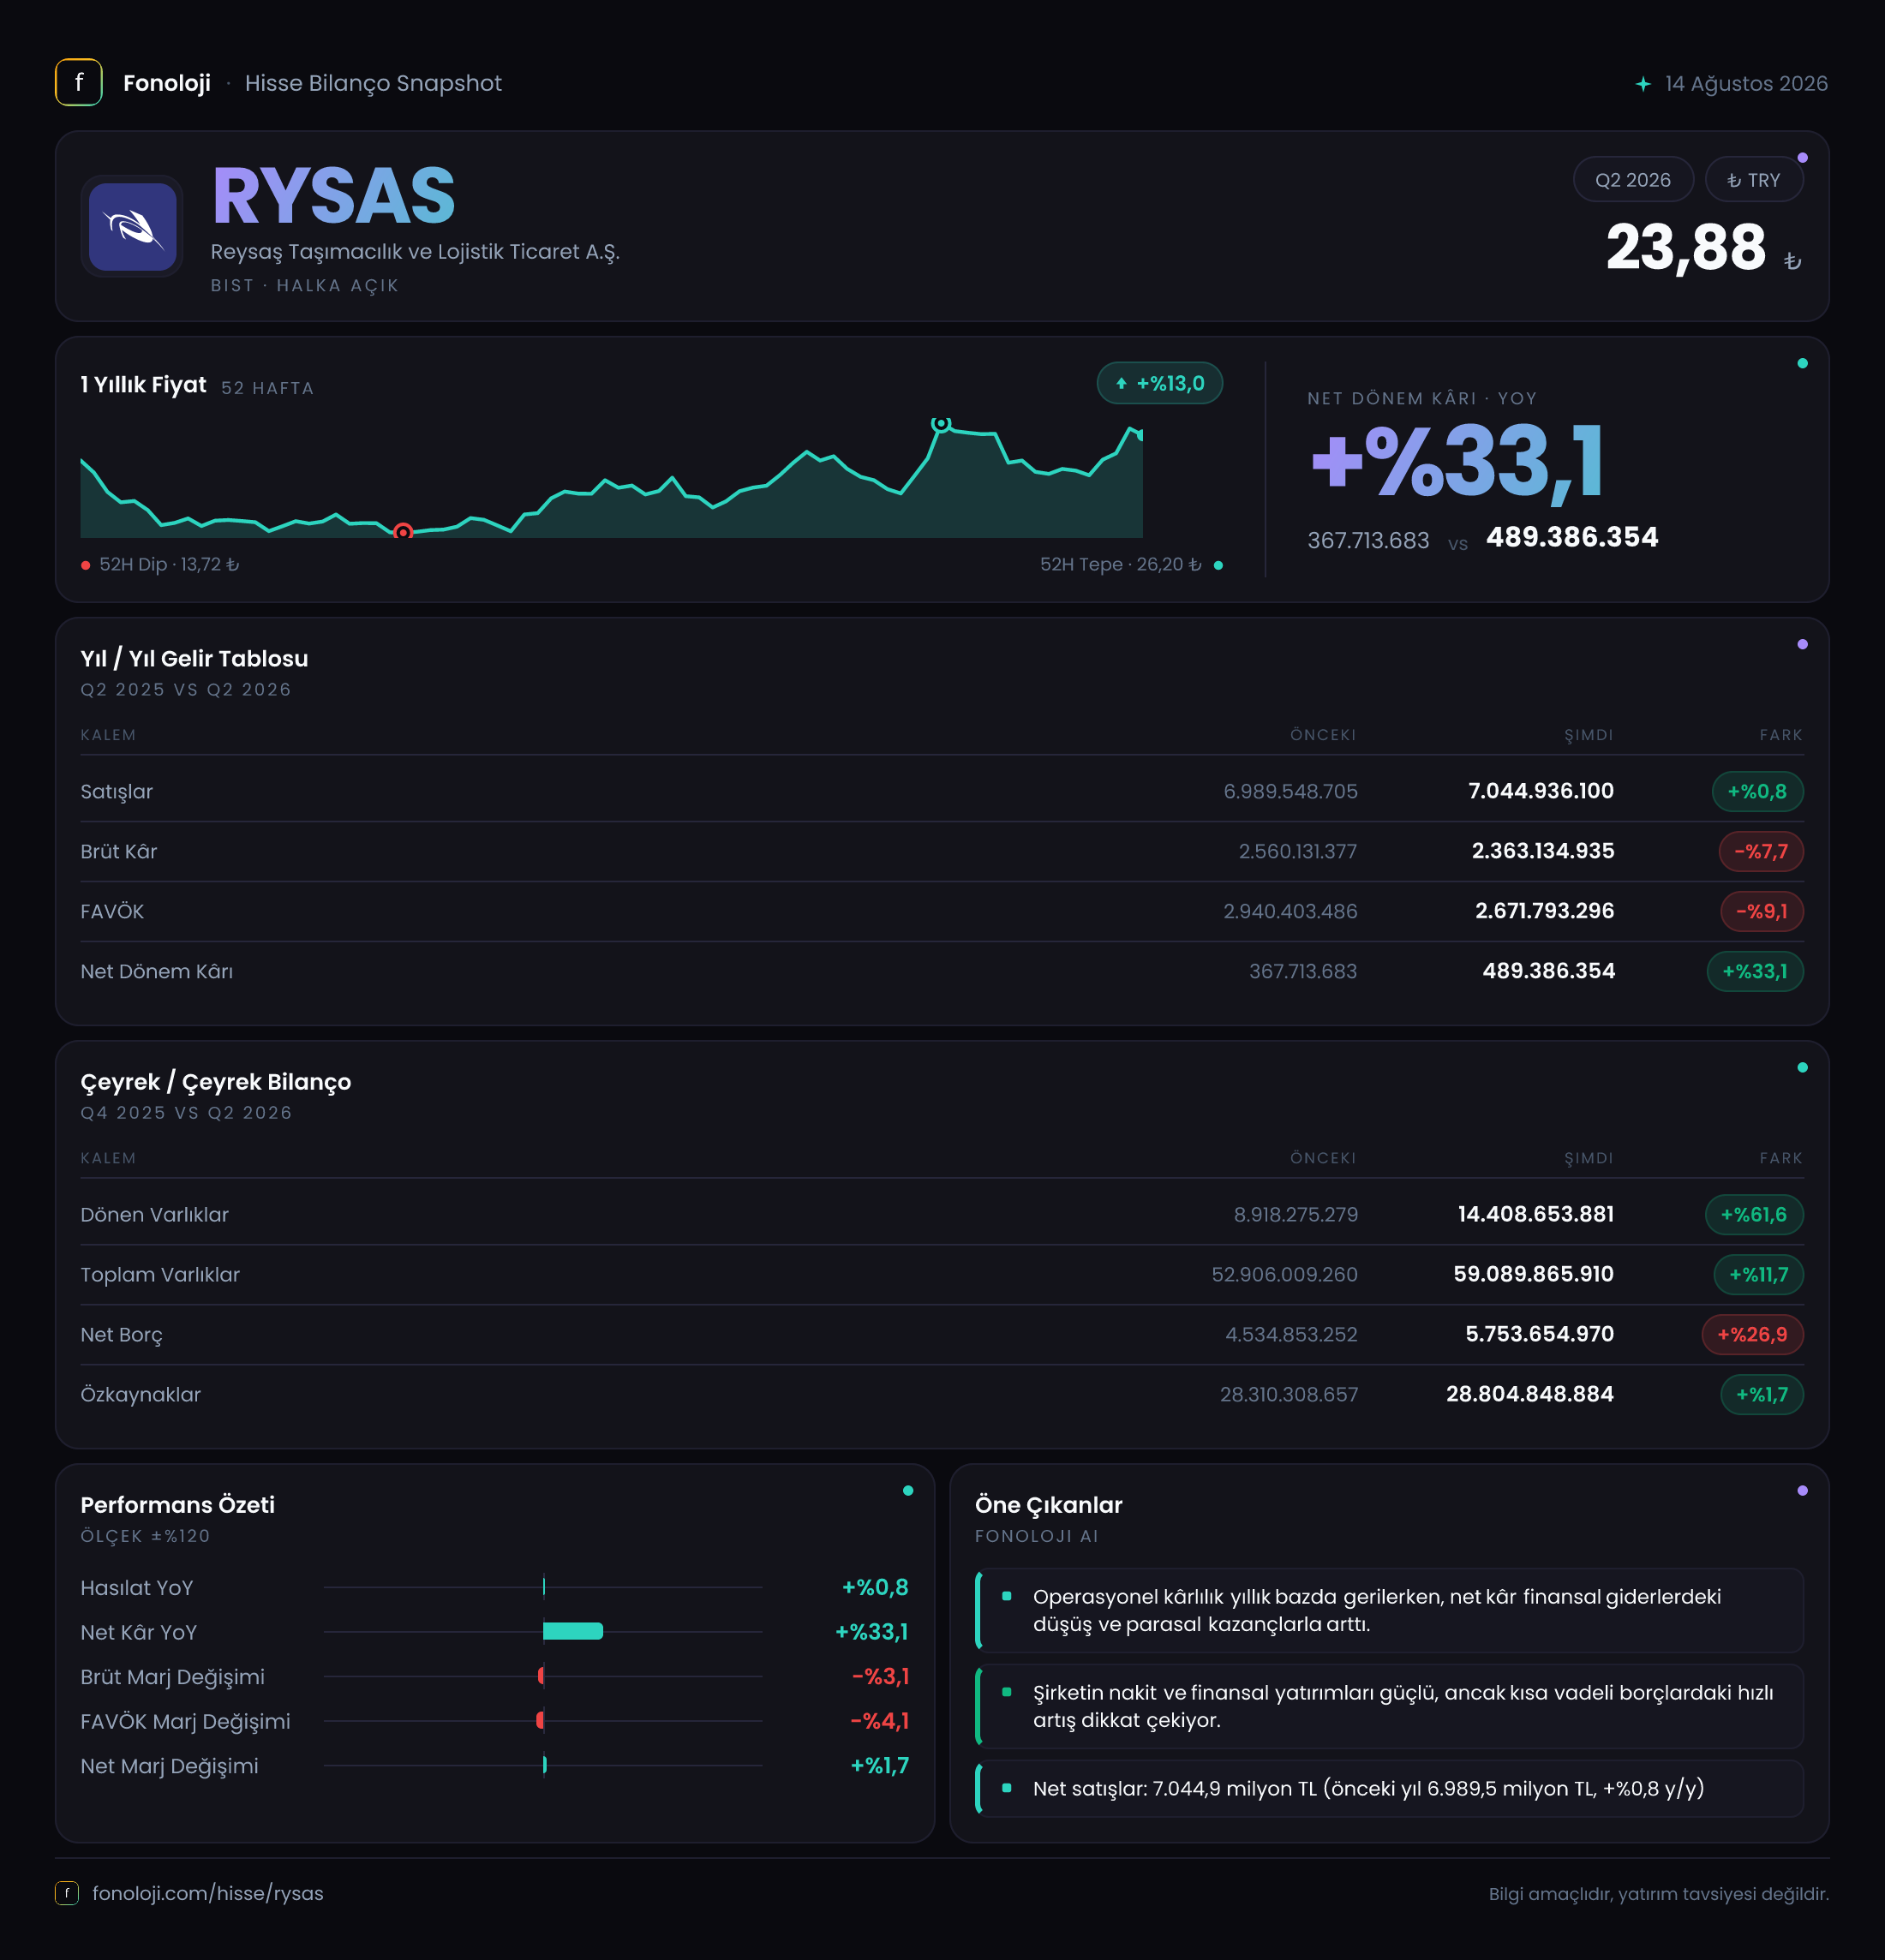
Task: Select the TRY currency pill
Action: pos(1754,180)
